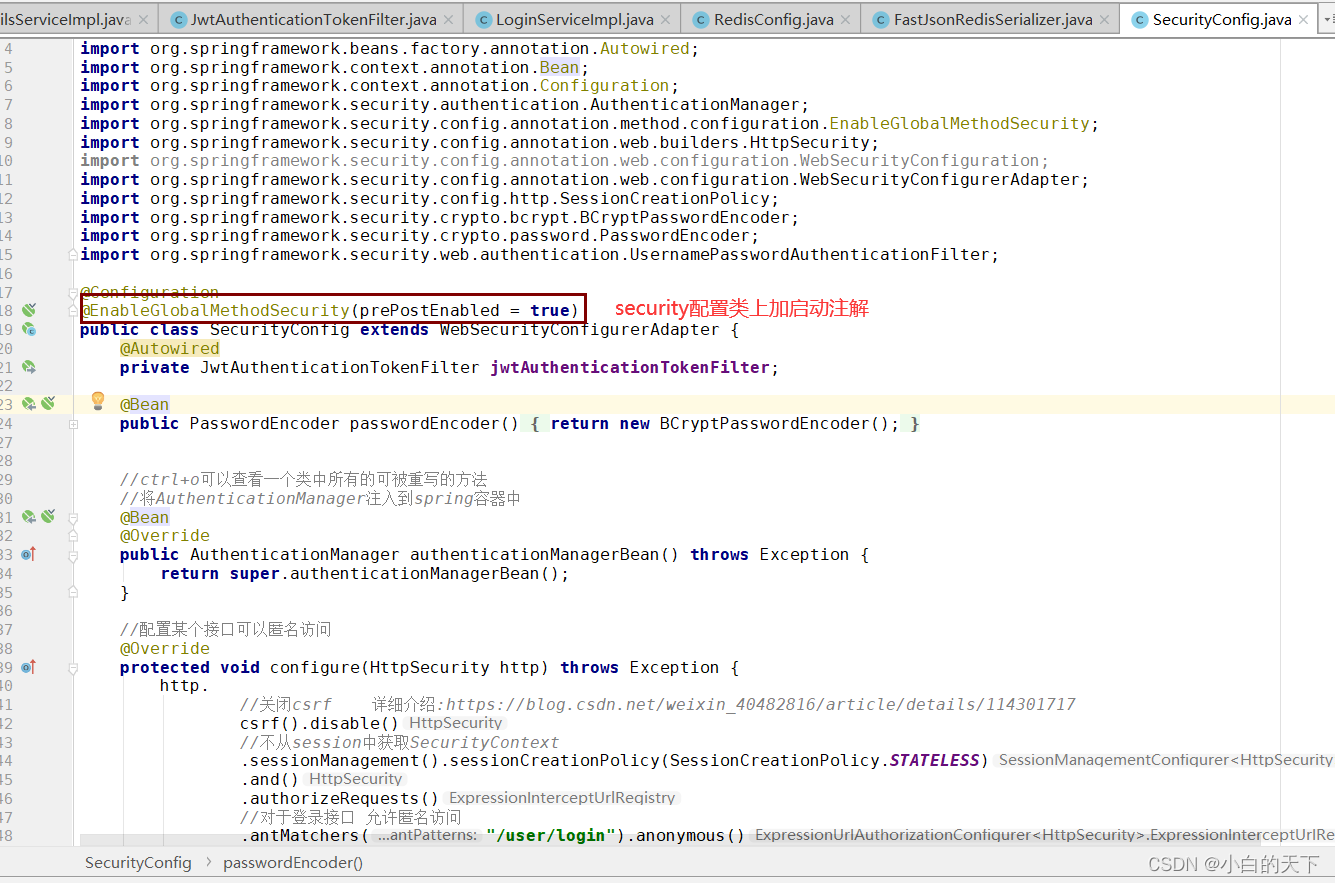Switch to JwtAuthenticationTokenFilter.java tab
Image resolution: width=1335 pixels, height=883 pixels.
tap(313, 20)
